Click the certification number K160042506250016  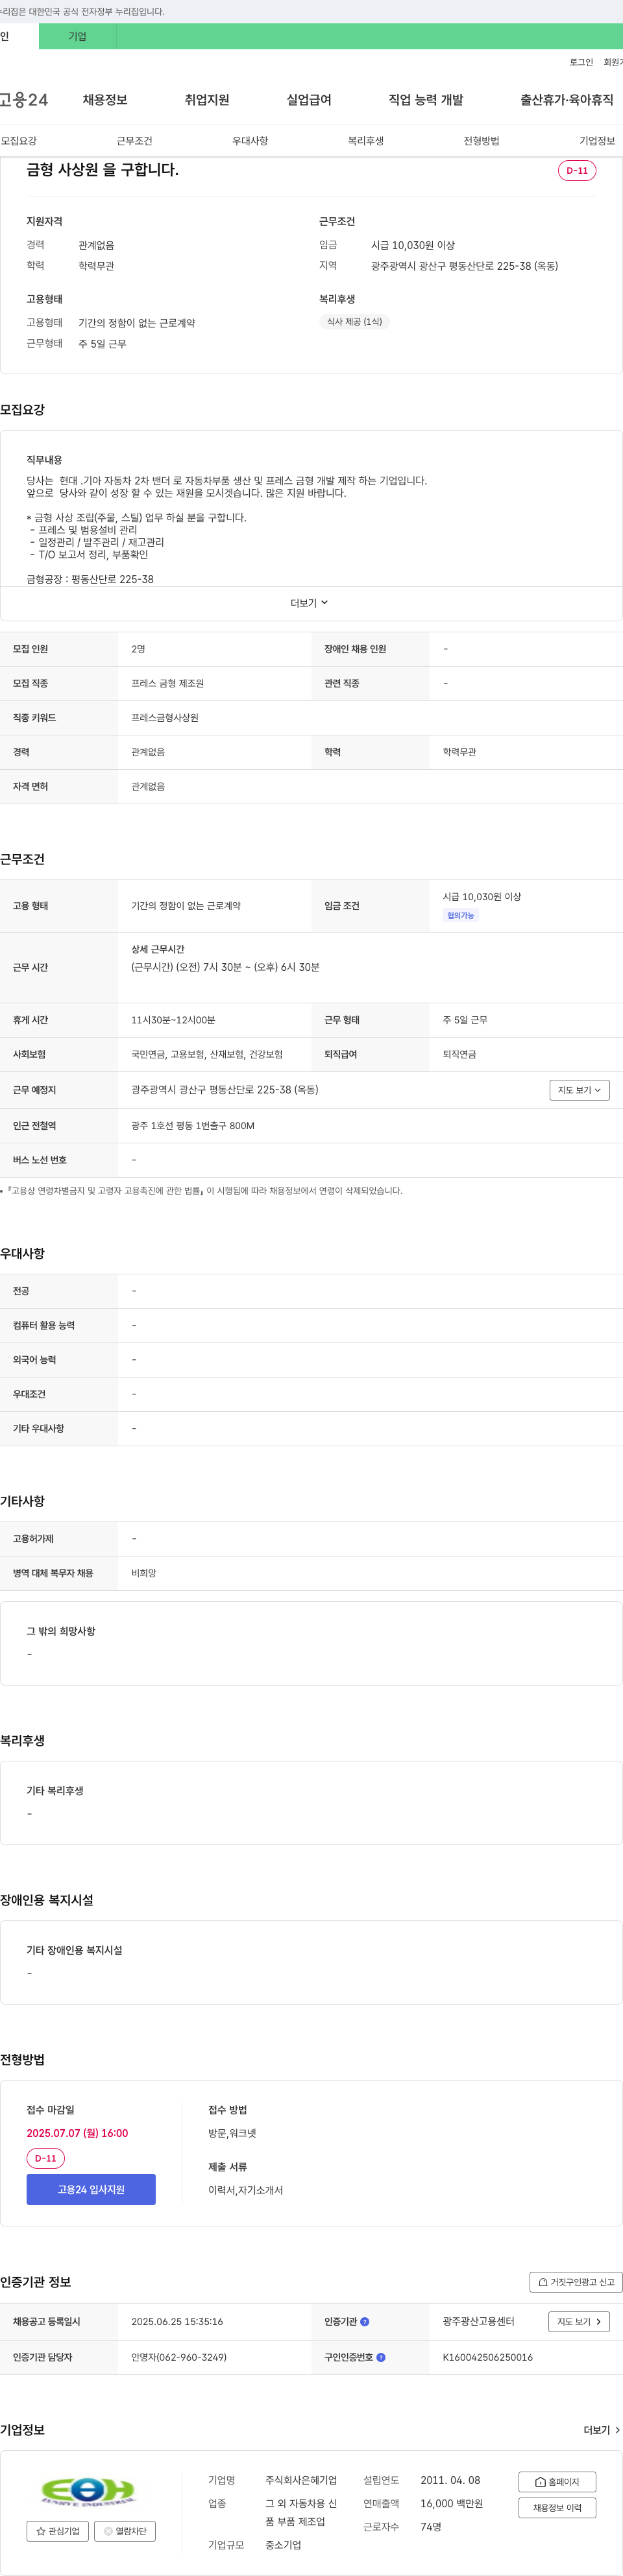488,2357
